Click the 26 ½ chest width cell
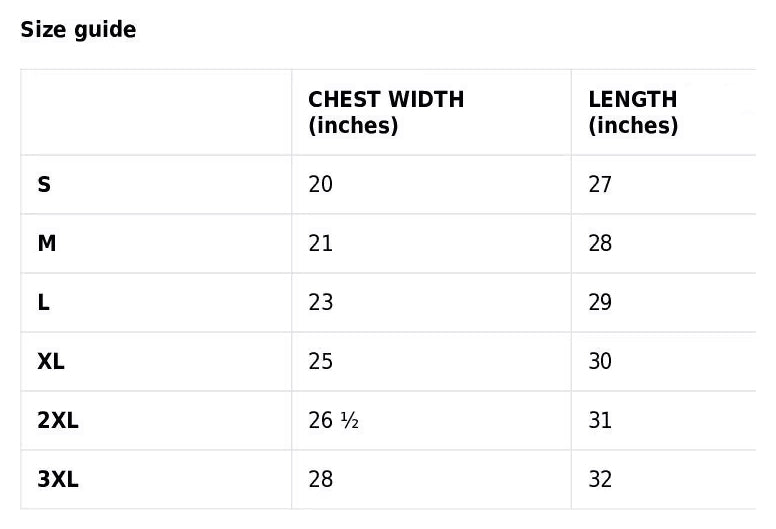 [x=334, y=421]
